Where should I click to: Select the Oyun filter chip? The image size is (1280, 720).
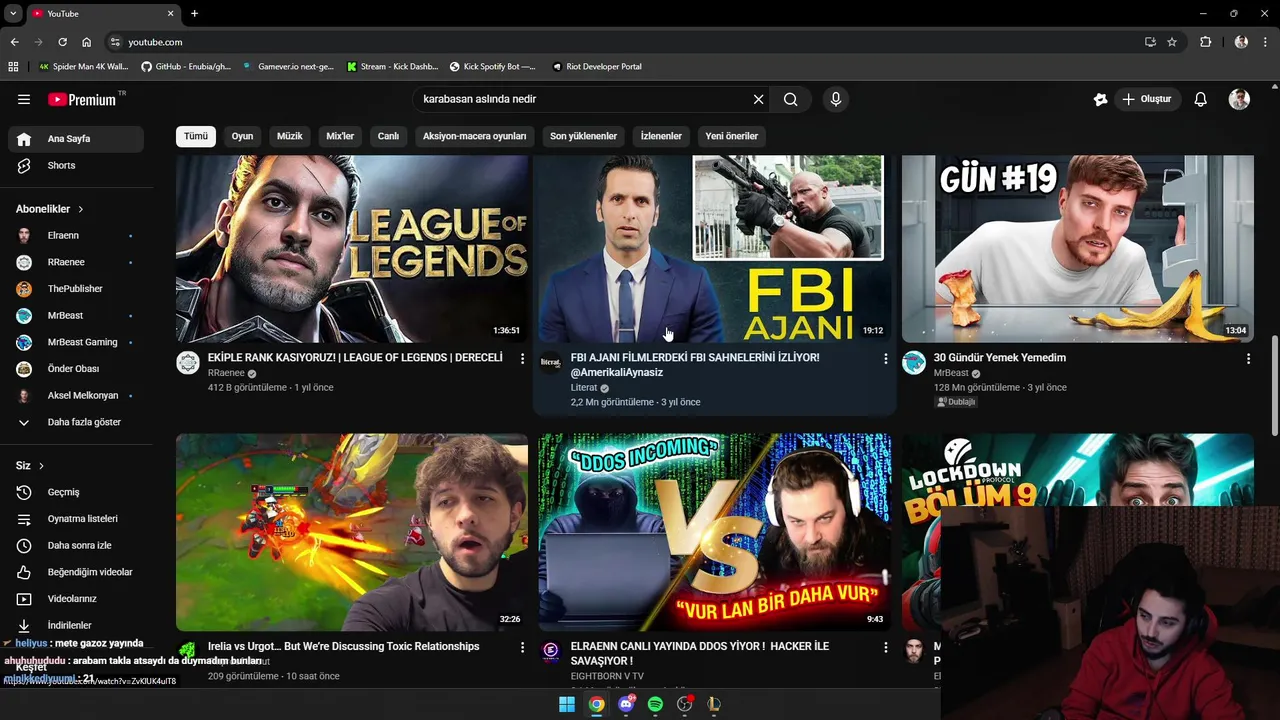click(x=242, y=136)
